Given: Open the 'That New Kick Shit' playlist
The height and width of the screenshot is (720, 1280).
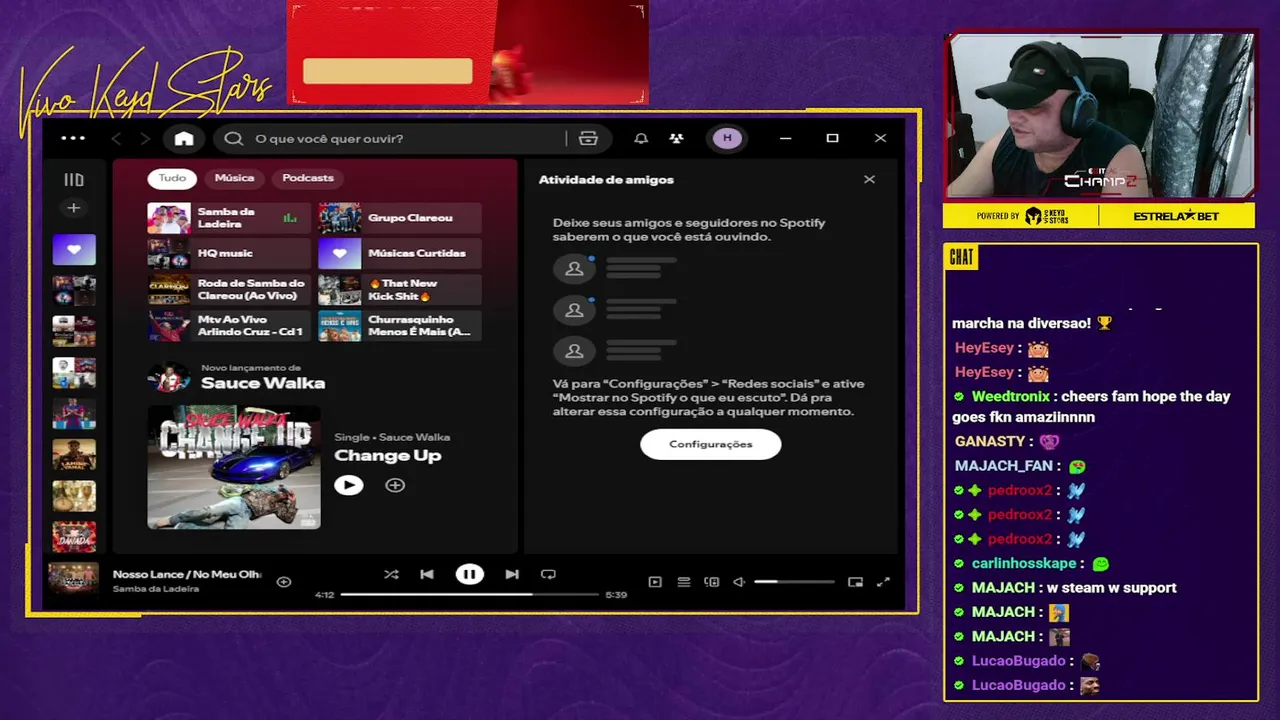Looking at the screenshot, I should point(400,290).
